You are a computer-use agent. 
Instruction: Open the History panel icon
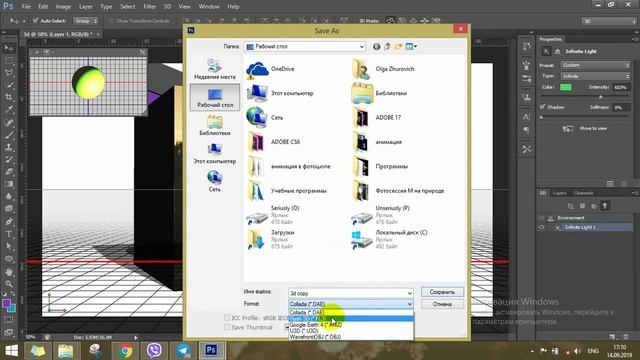pos(527,47)
